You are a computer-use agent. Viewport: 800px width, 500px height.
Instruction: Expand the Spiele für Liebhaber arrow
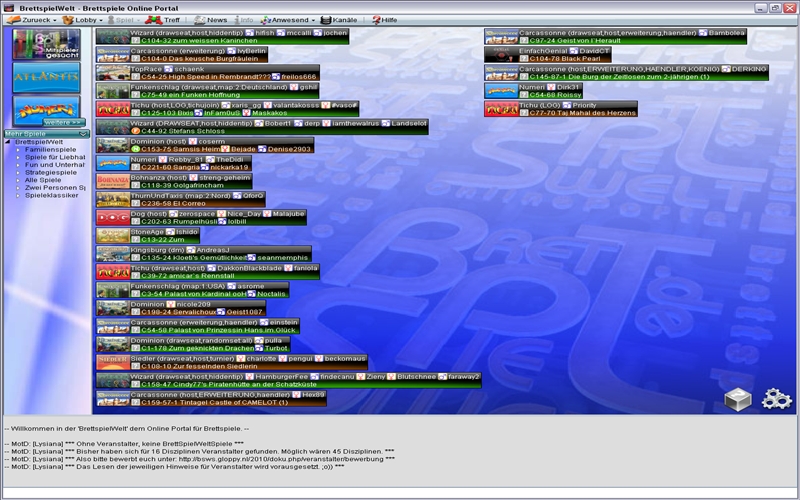pyautogui.click(x=18, y=157)
